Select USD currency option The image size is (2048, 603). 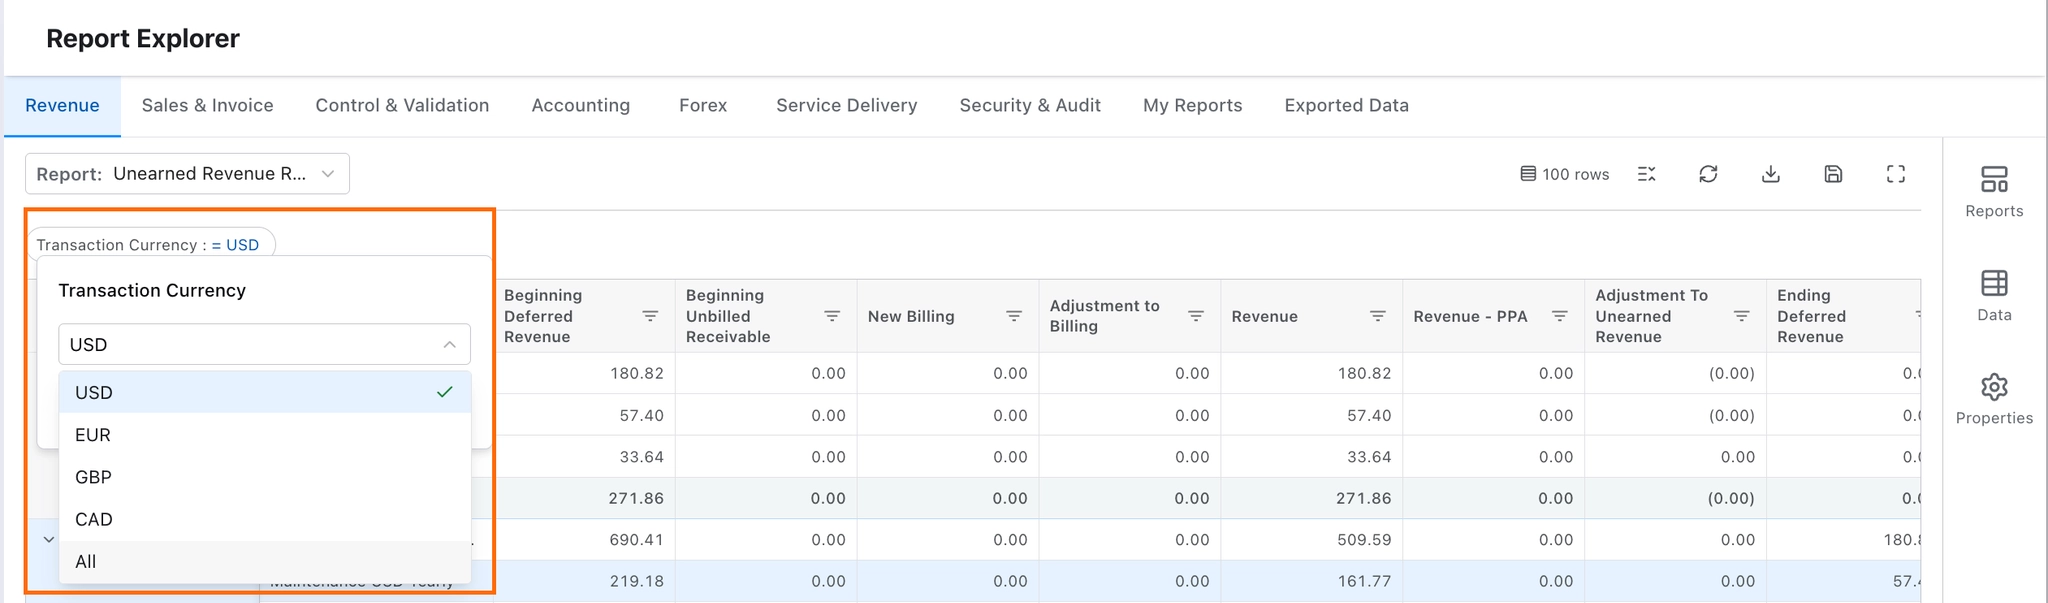pos(264,392)
